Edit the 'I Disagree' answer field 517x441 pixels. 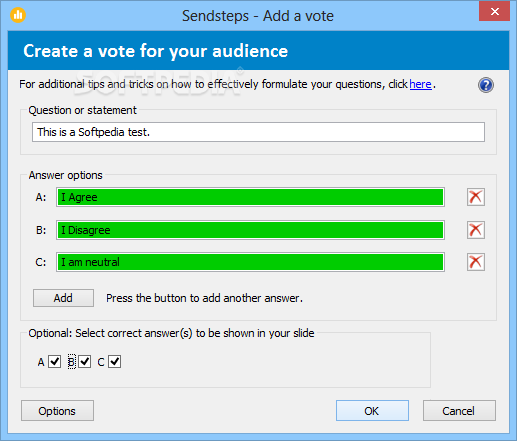250,230
